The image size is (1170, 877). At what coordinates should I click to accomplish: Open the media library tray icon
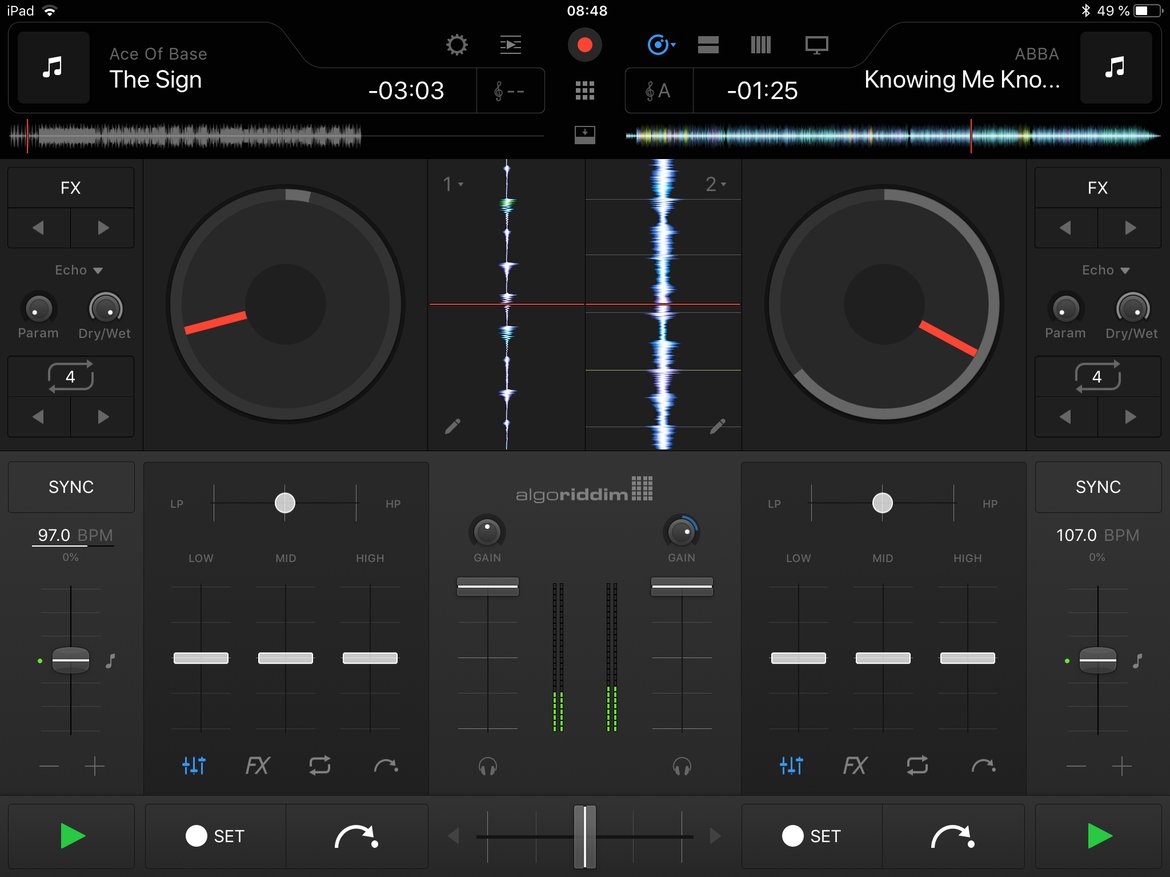pyautogui.click(x=585, y=135)
